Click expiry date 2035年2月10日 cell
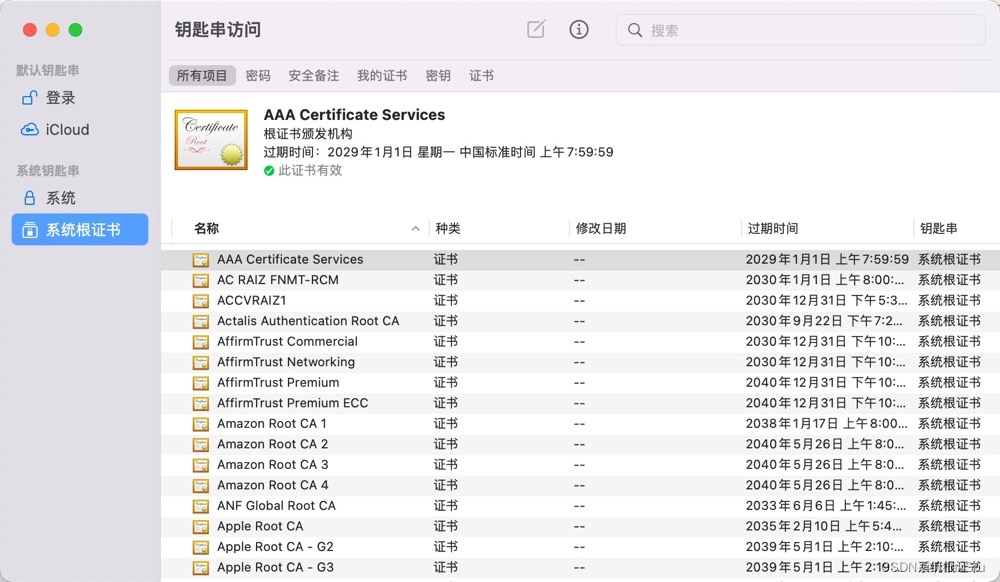1000x582 pixels. pyautogui.click(x=824, y=526)
